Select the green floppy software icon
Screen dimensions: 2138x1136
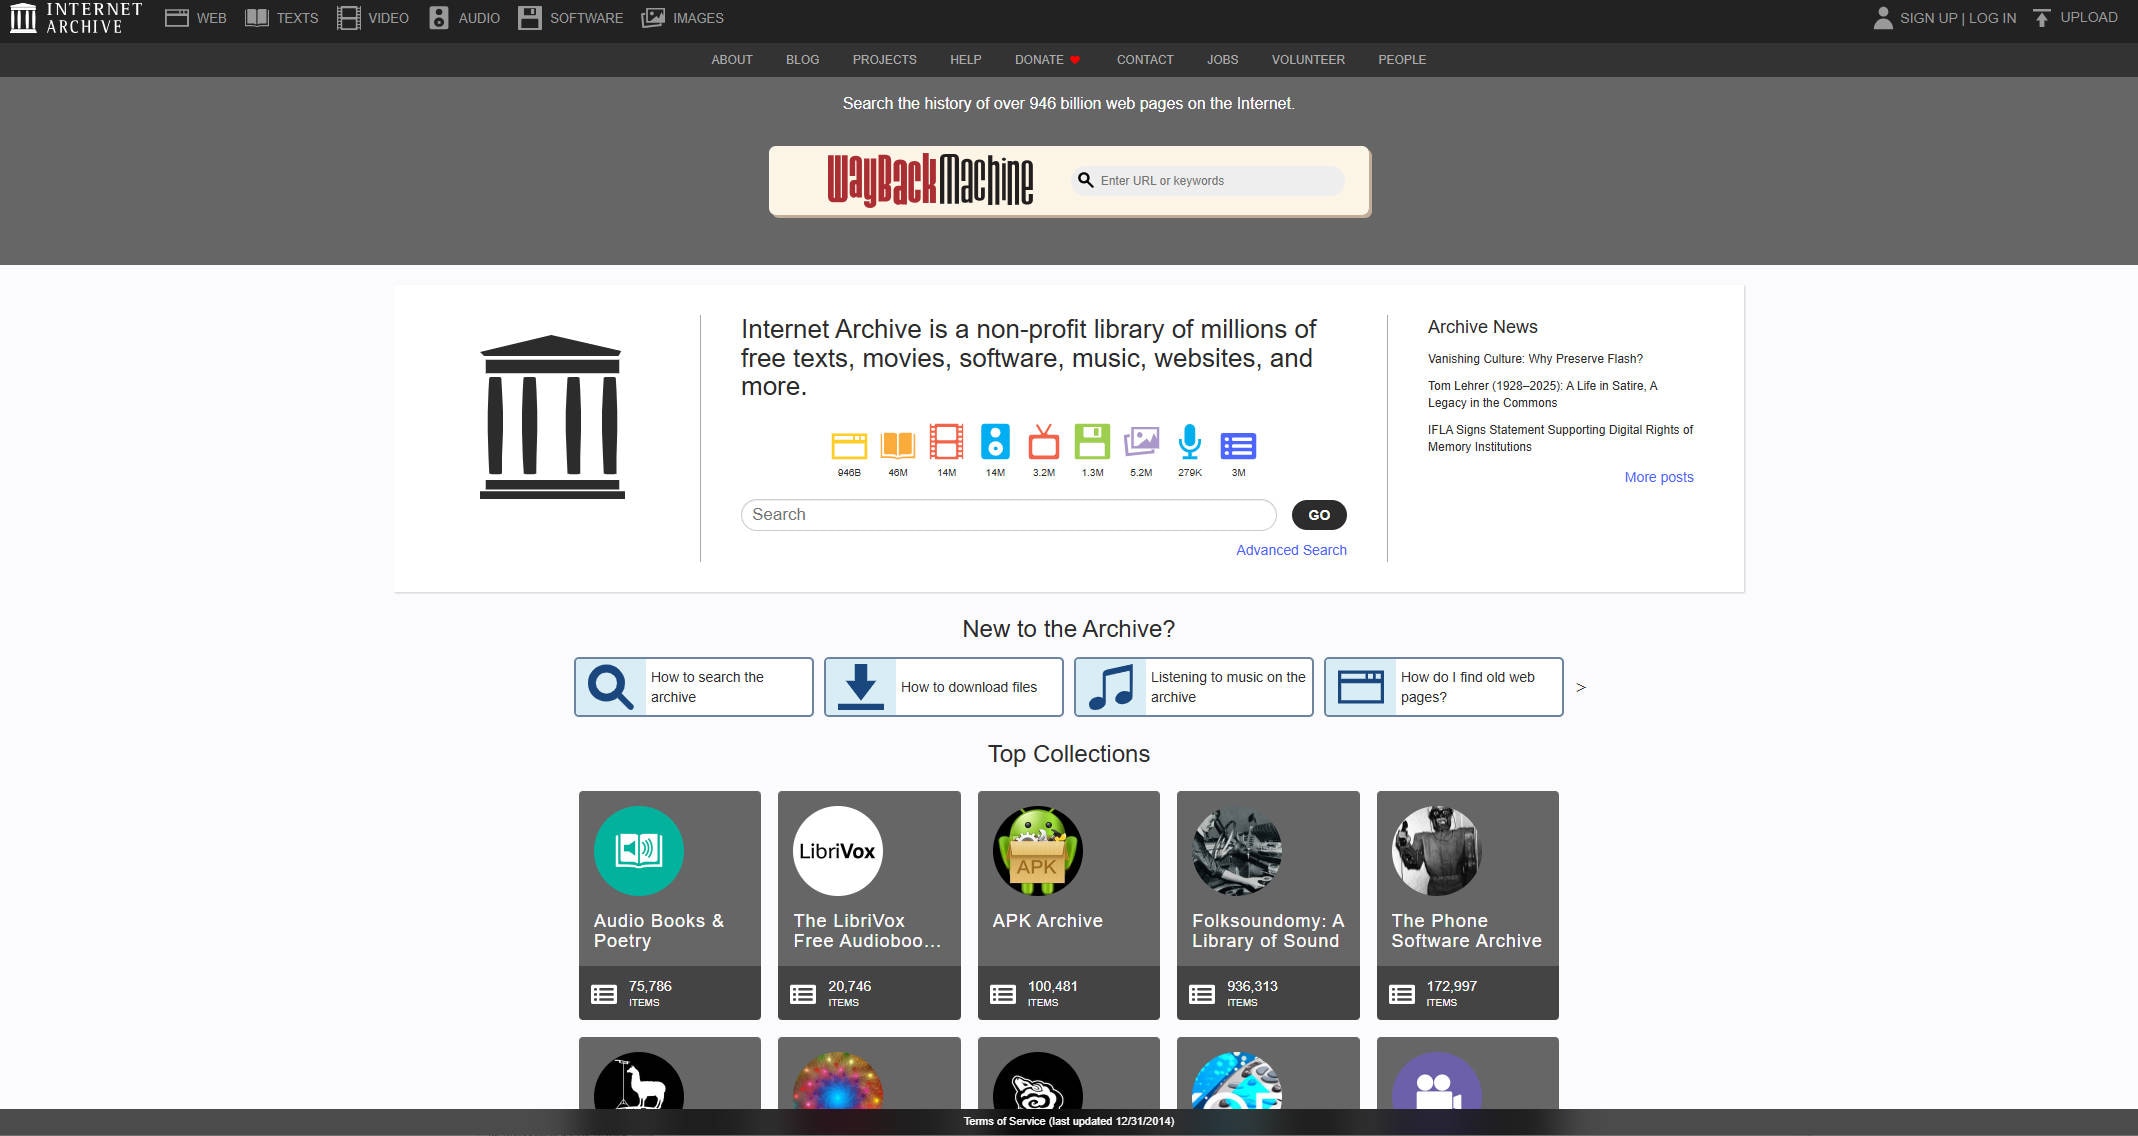(1092, 442)
